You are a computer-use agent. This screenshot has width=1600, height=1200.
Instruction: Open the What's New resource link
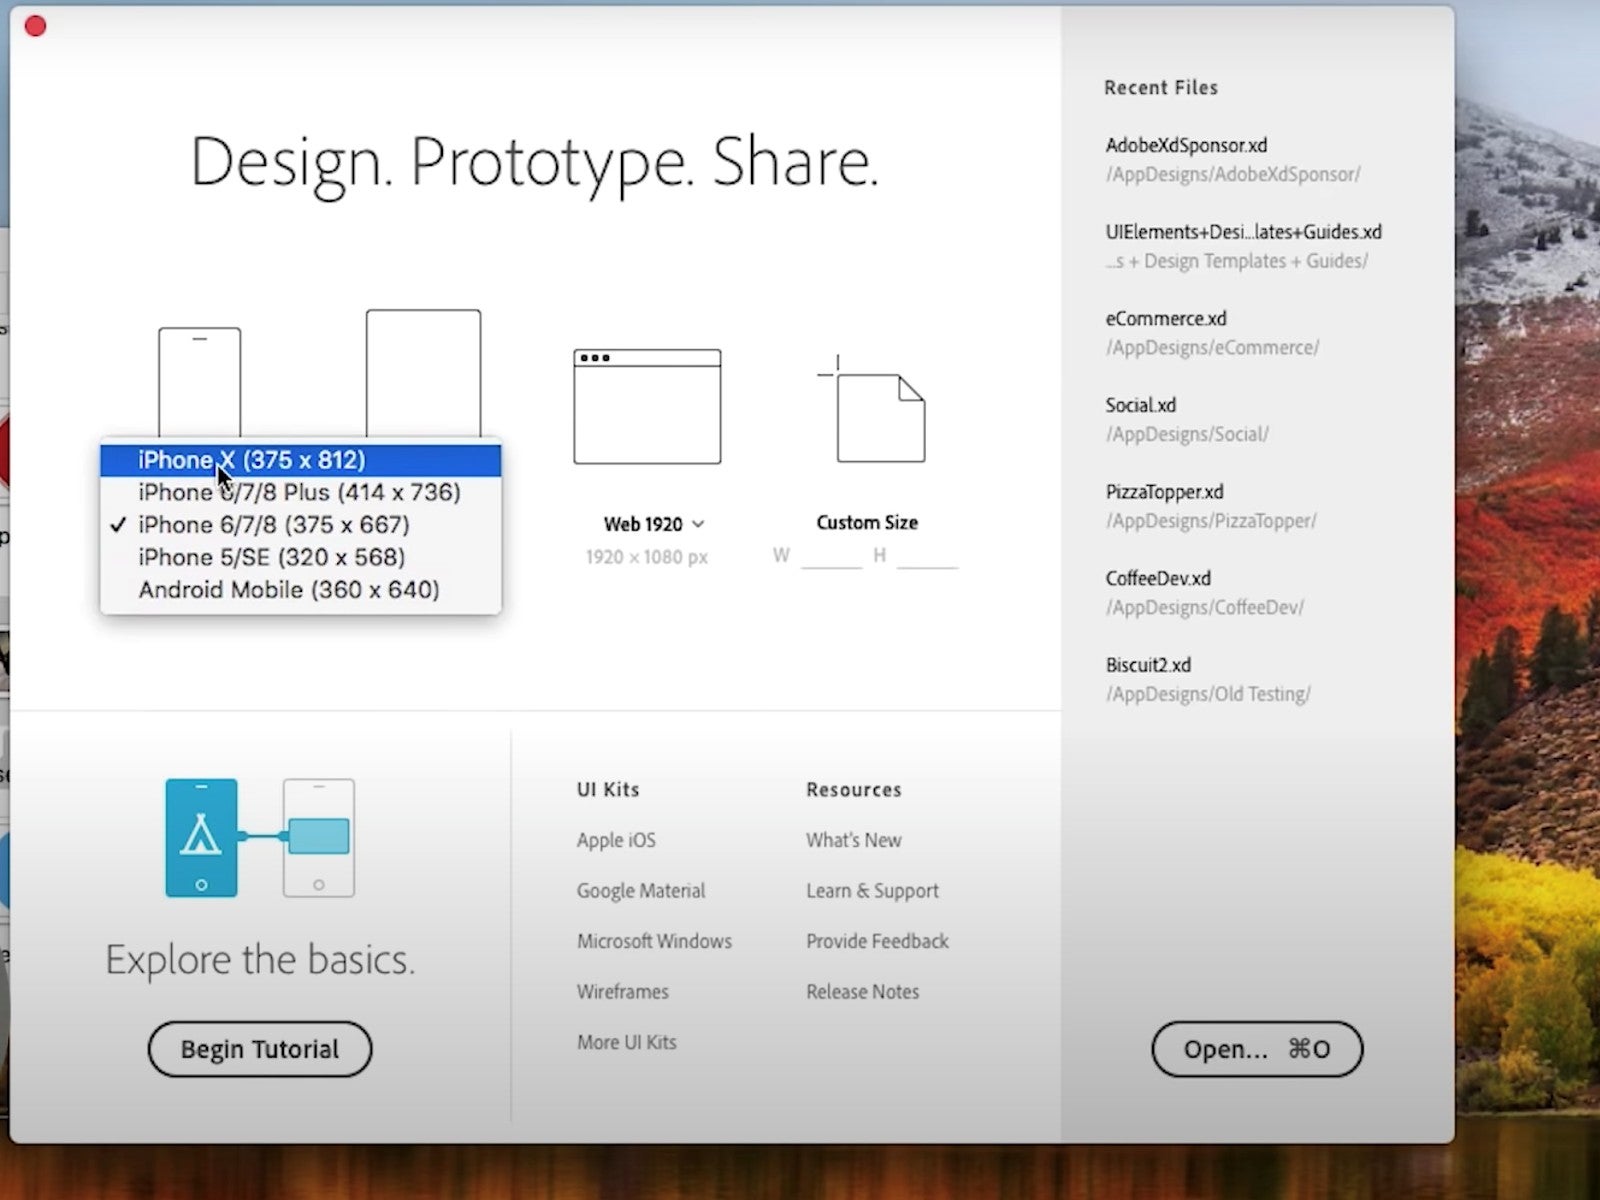[854, 840]
